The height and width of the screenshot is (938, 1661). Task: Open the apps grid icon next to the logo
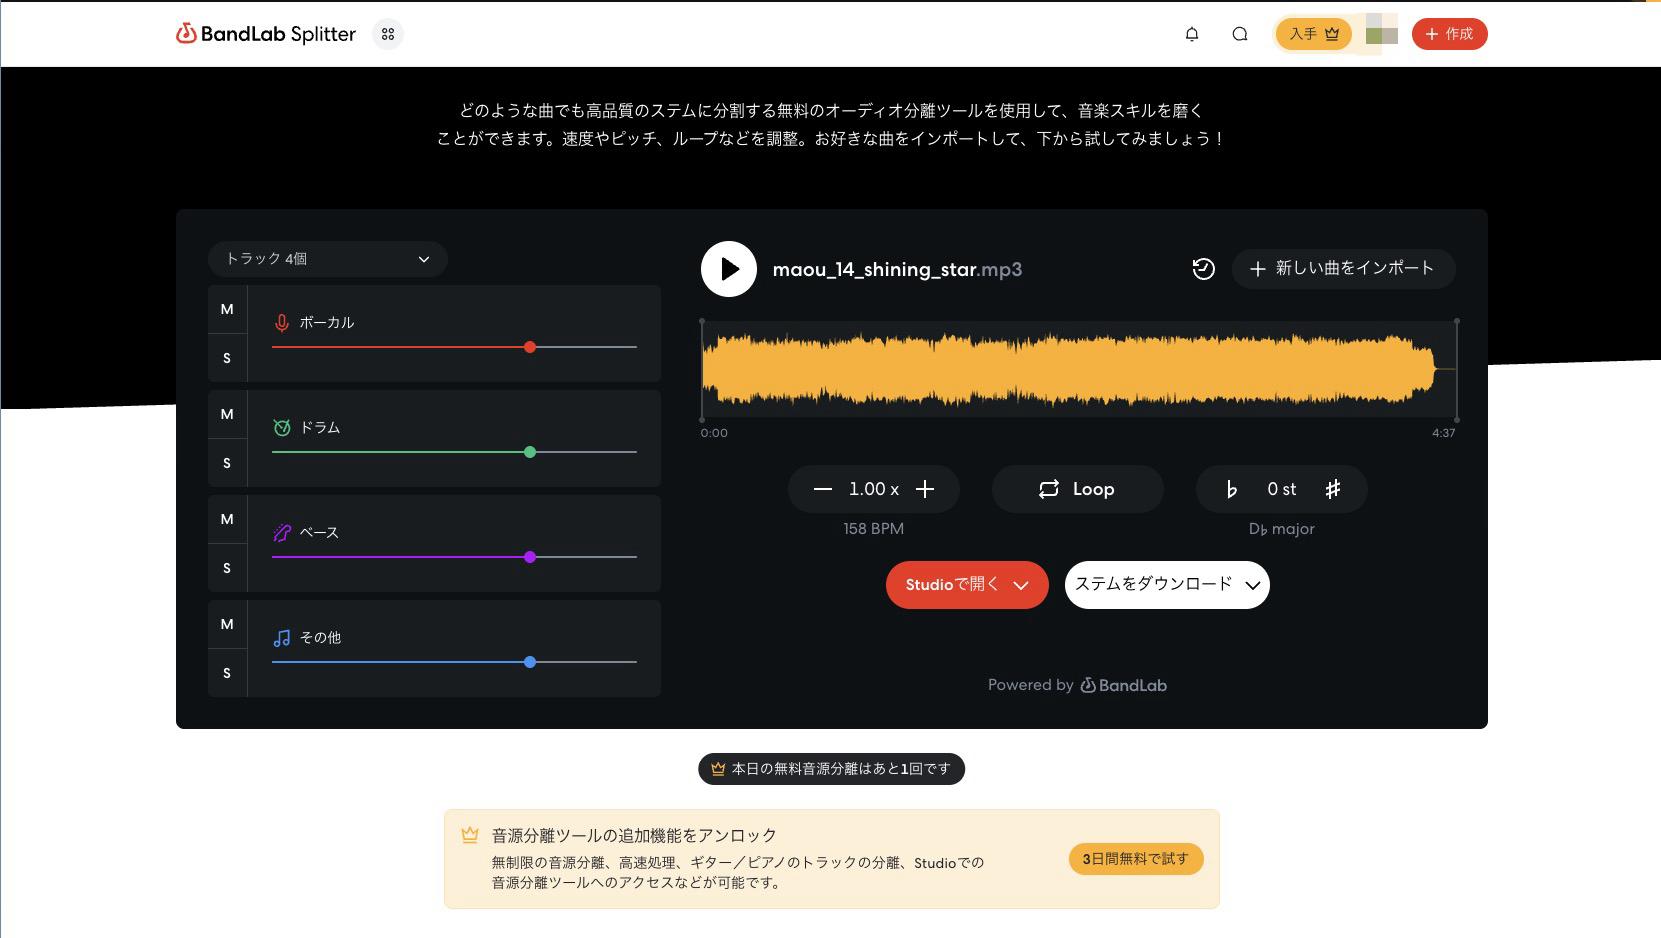389,33
